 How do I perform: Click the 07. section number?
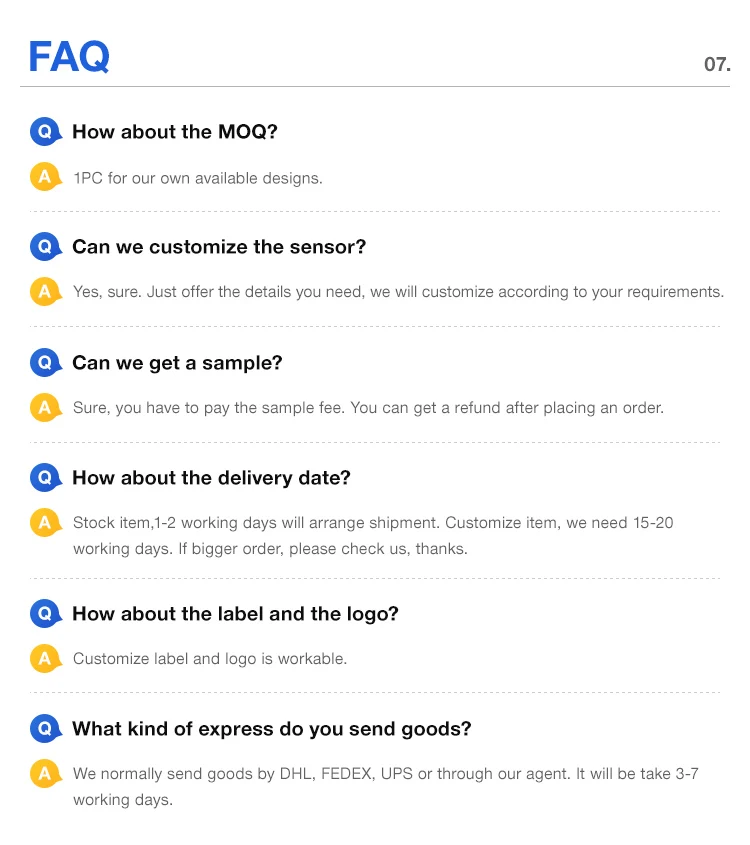(717, 64)
